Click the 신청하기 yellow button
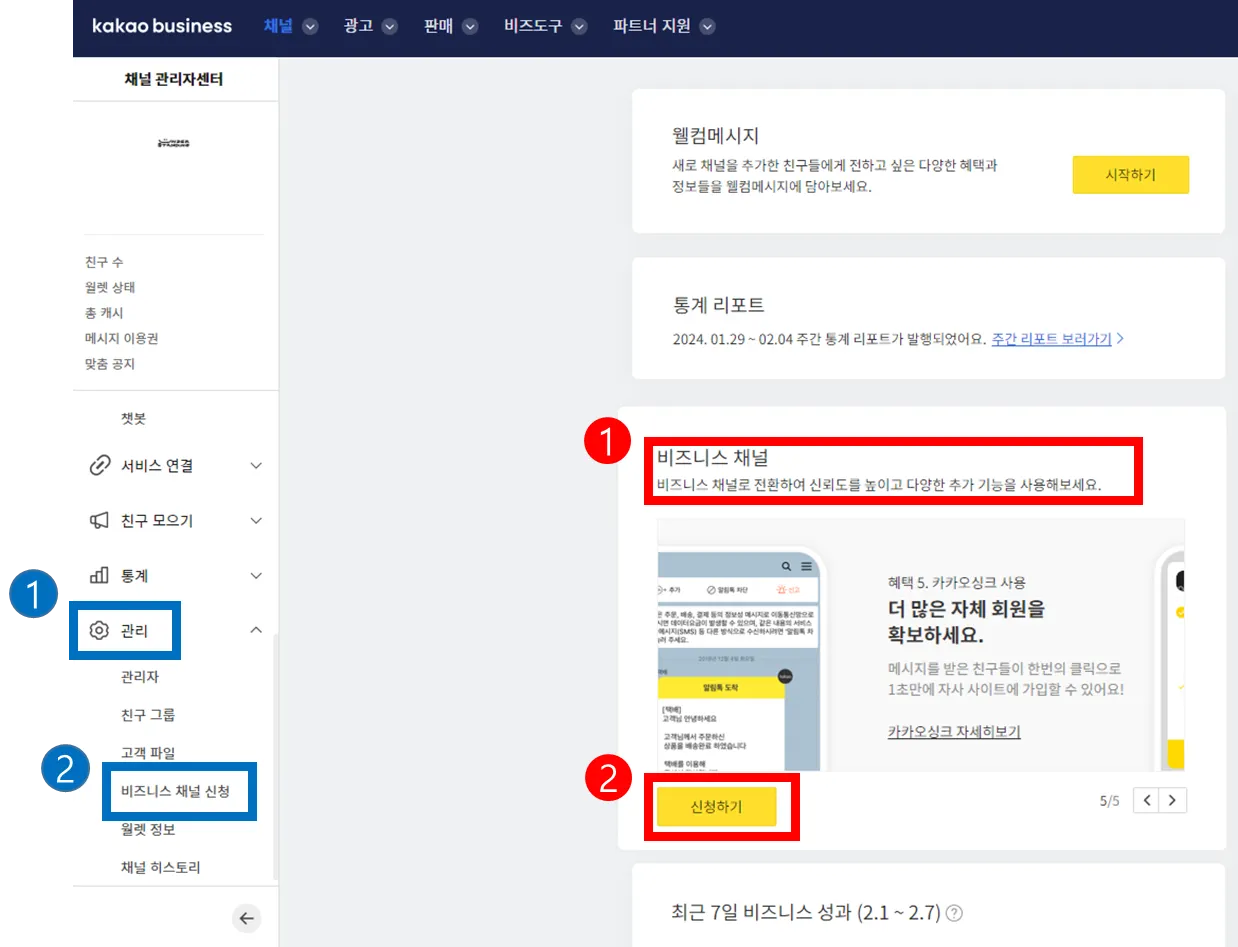The height and width of the screenshot is (947, 1238). pyautogui.click(x=716, y=807)
